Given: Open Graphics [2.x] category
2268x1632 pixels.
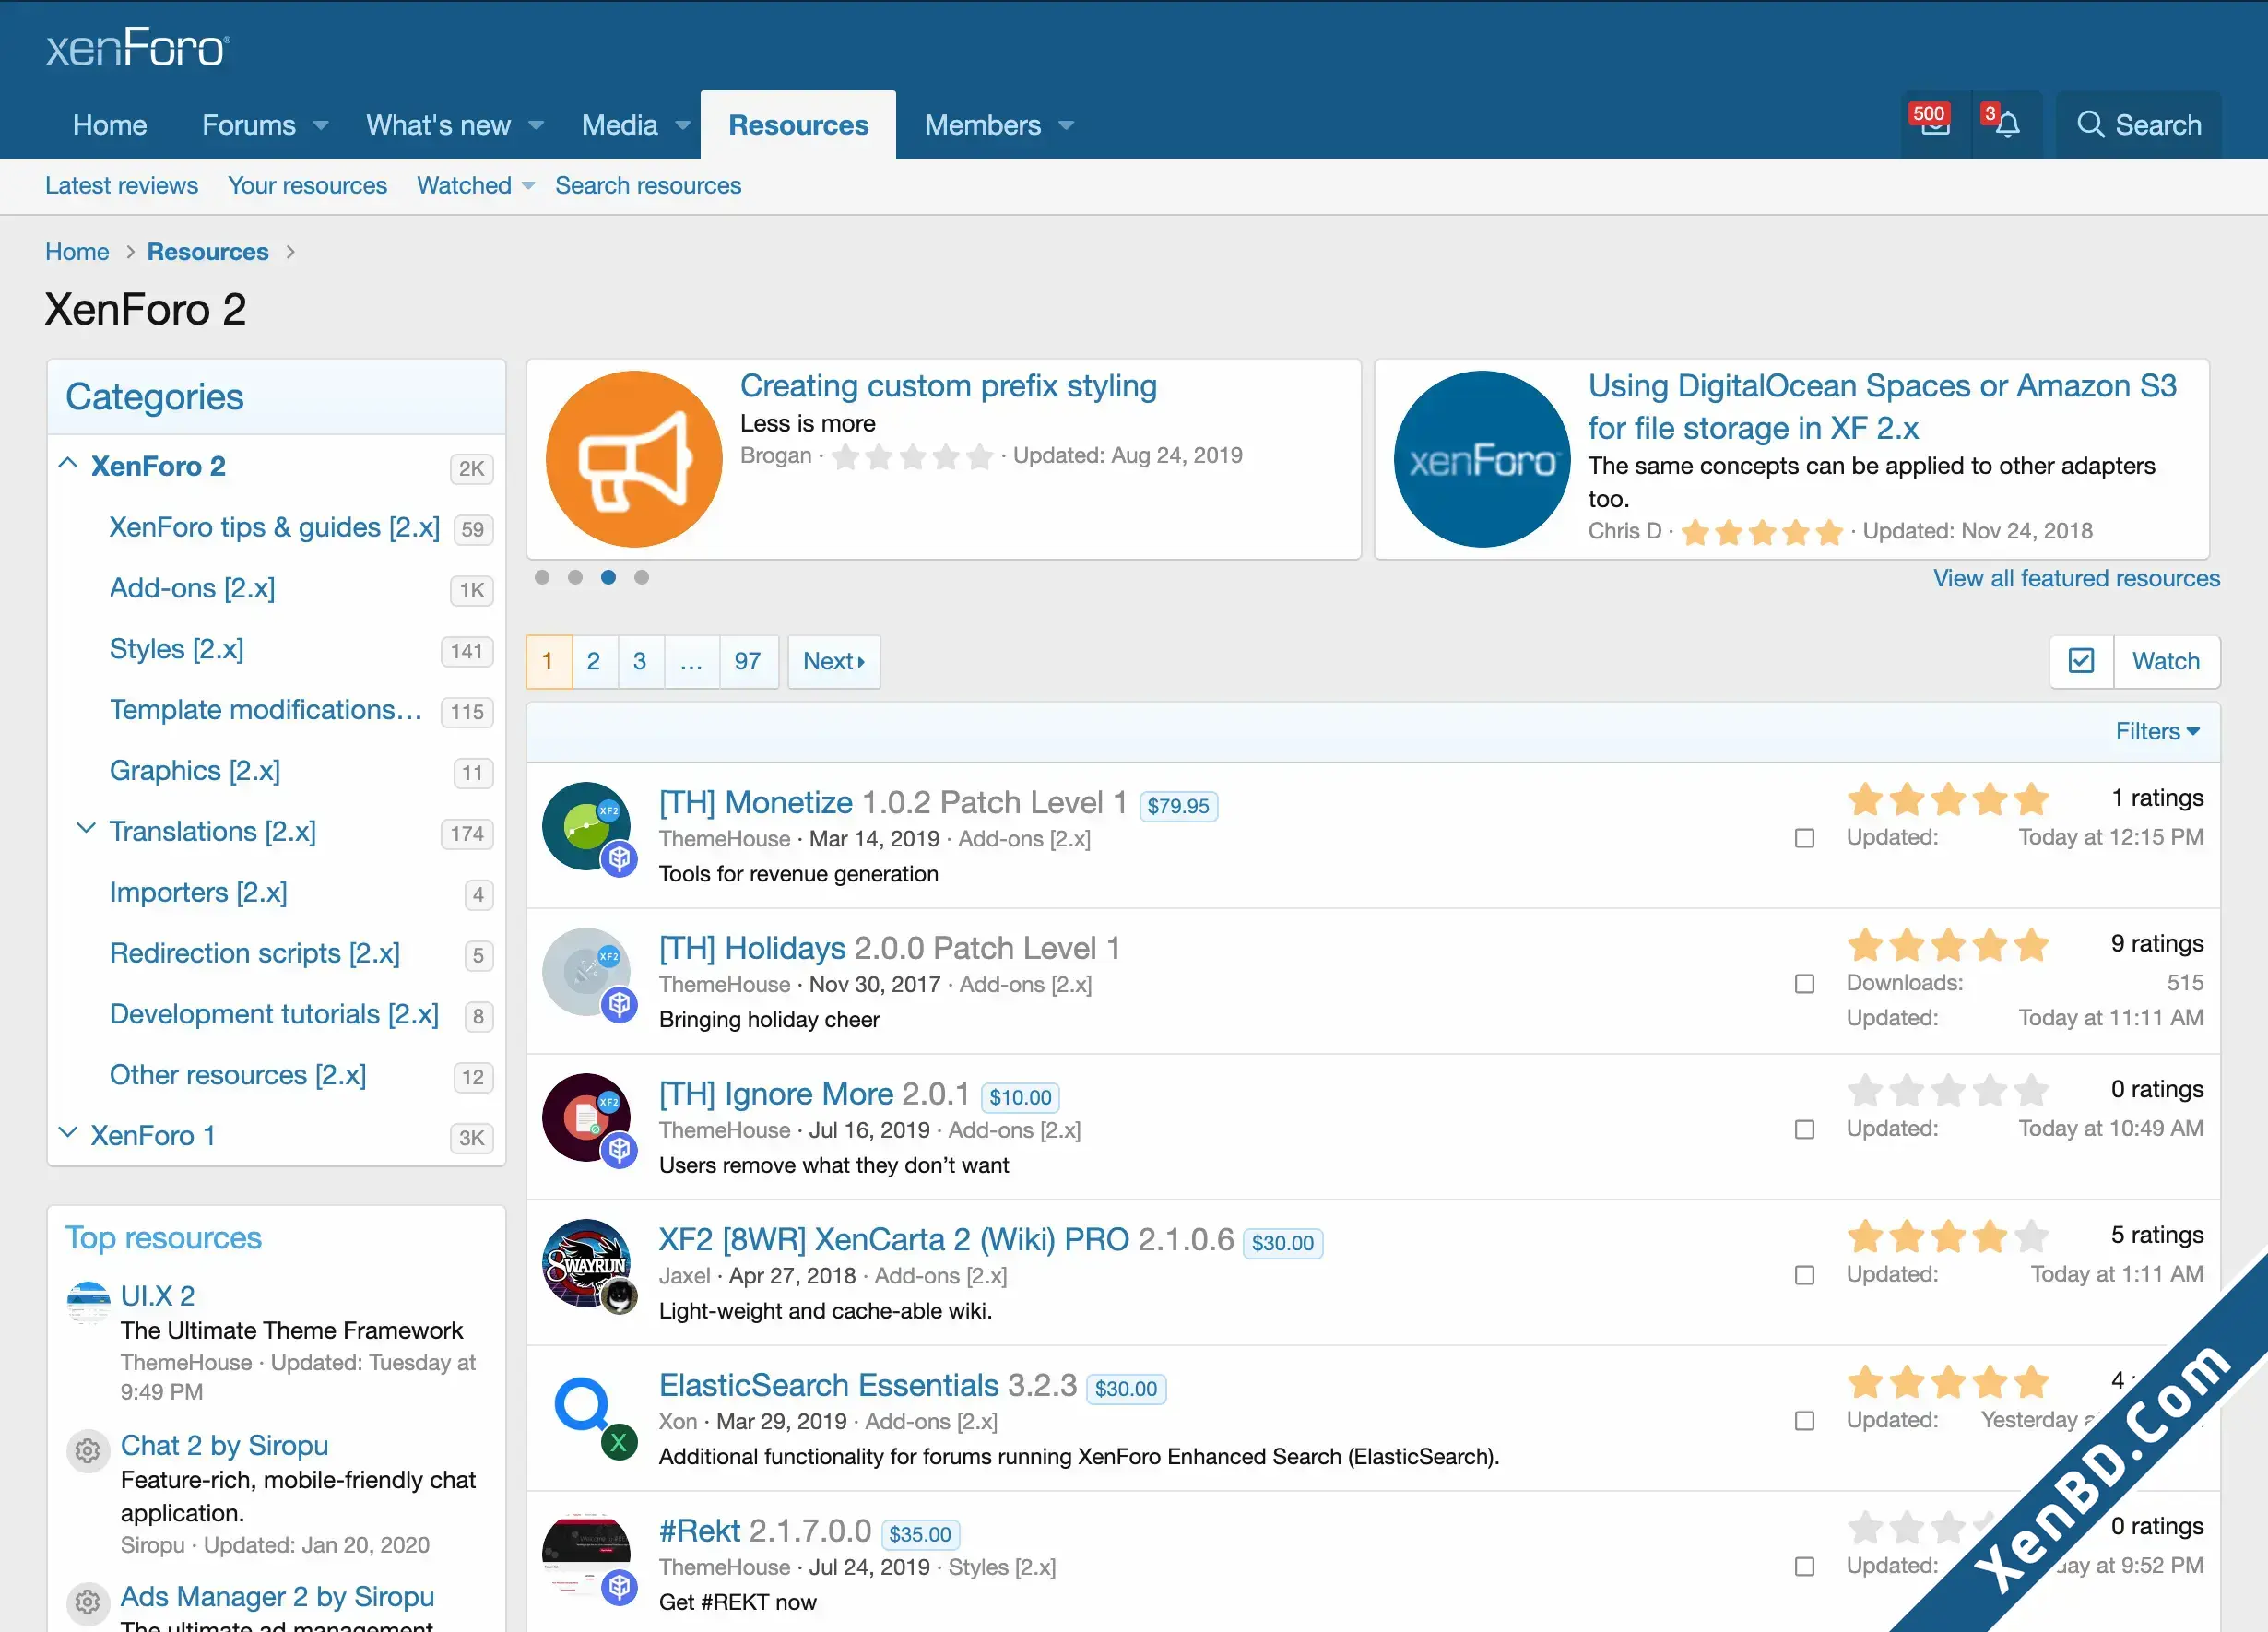Looking at the screenshot, I should coord(194,770).
